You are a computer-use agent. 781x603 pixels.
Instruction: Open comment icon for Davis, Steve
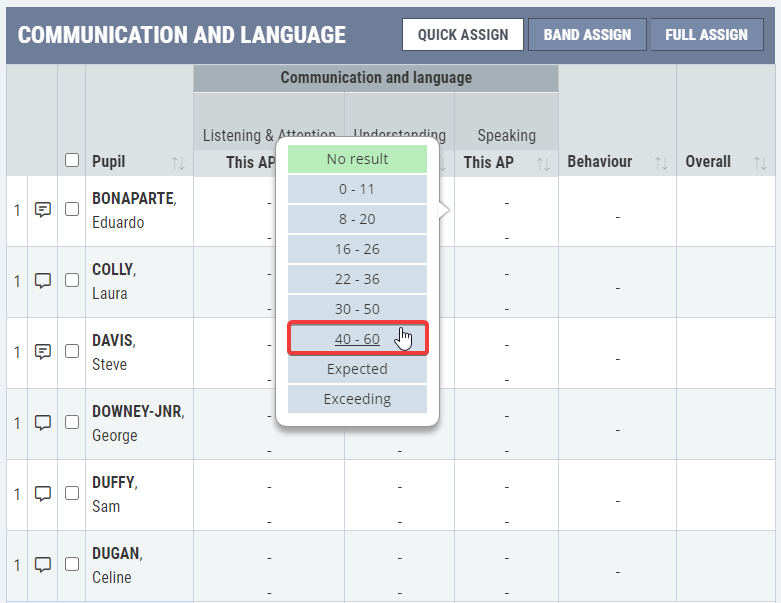(43, 352)
